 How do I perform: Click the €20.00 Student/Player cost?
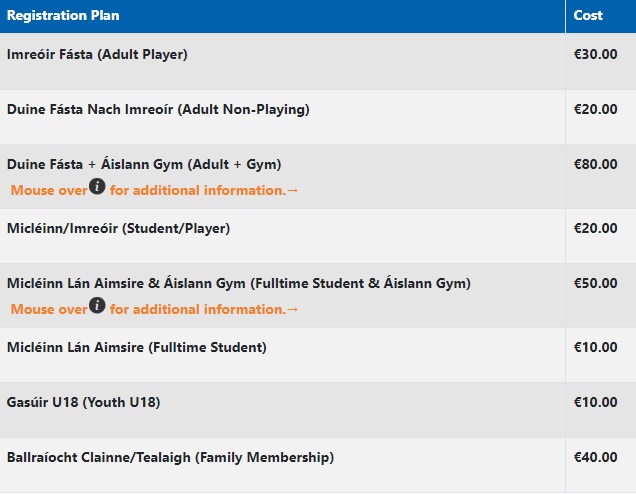[595, 228]
